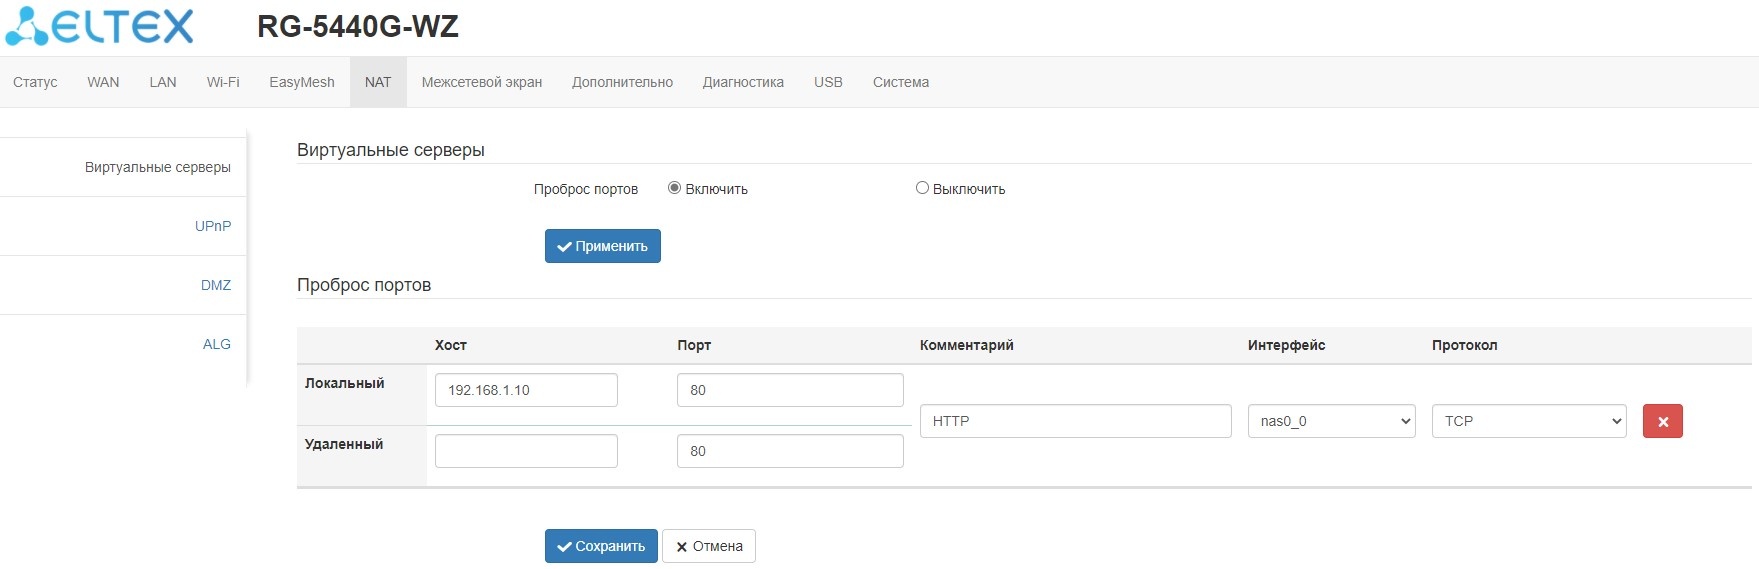Click the Отмена button
The image size is (1759, 569).
click(x=708, y=546)
